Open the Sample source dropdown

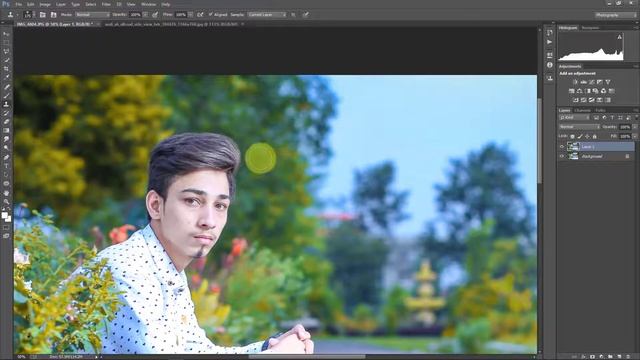[267, 15]
